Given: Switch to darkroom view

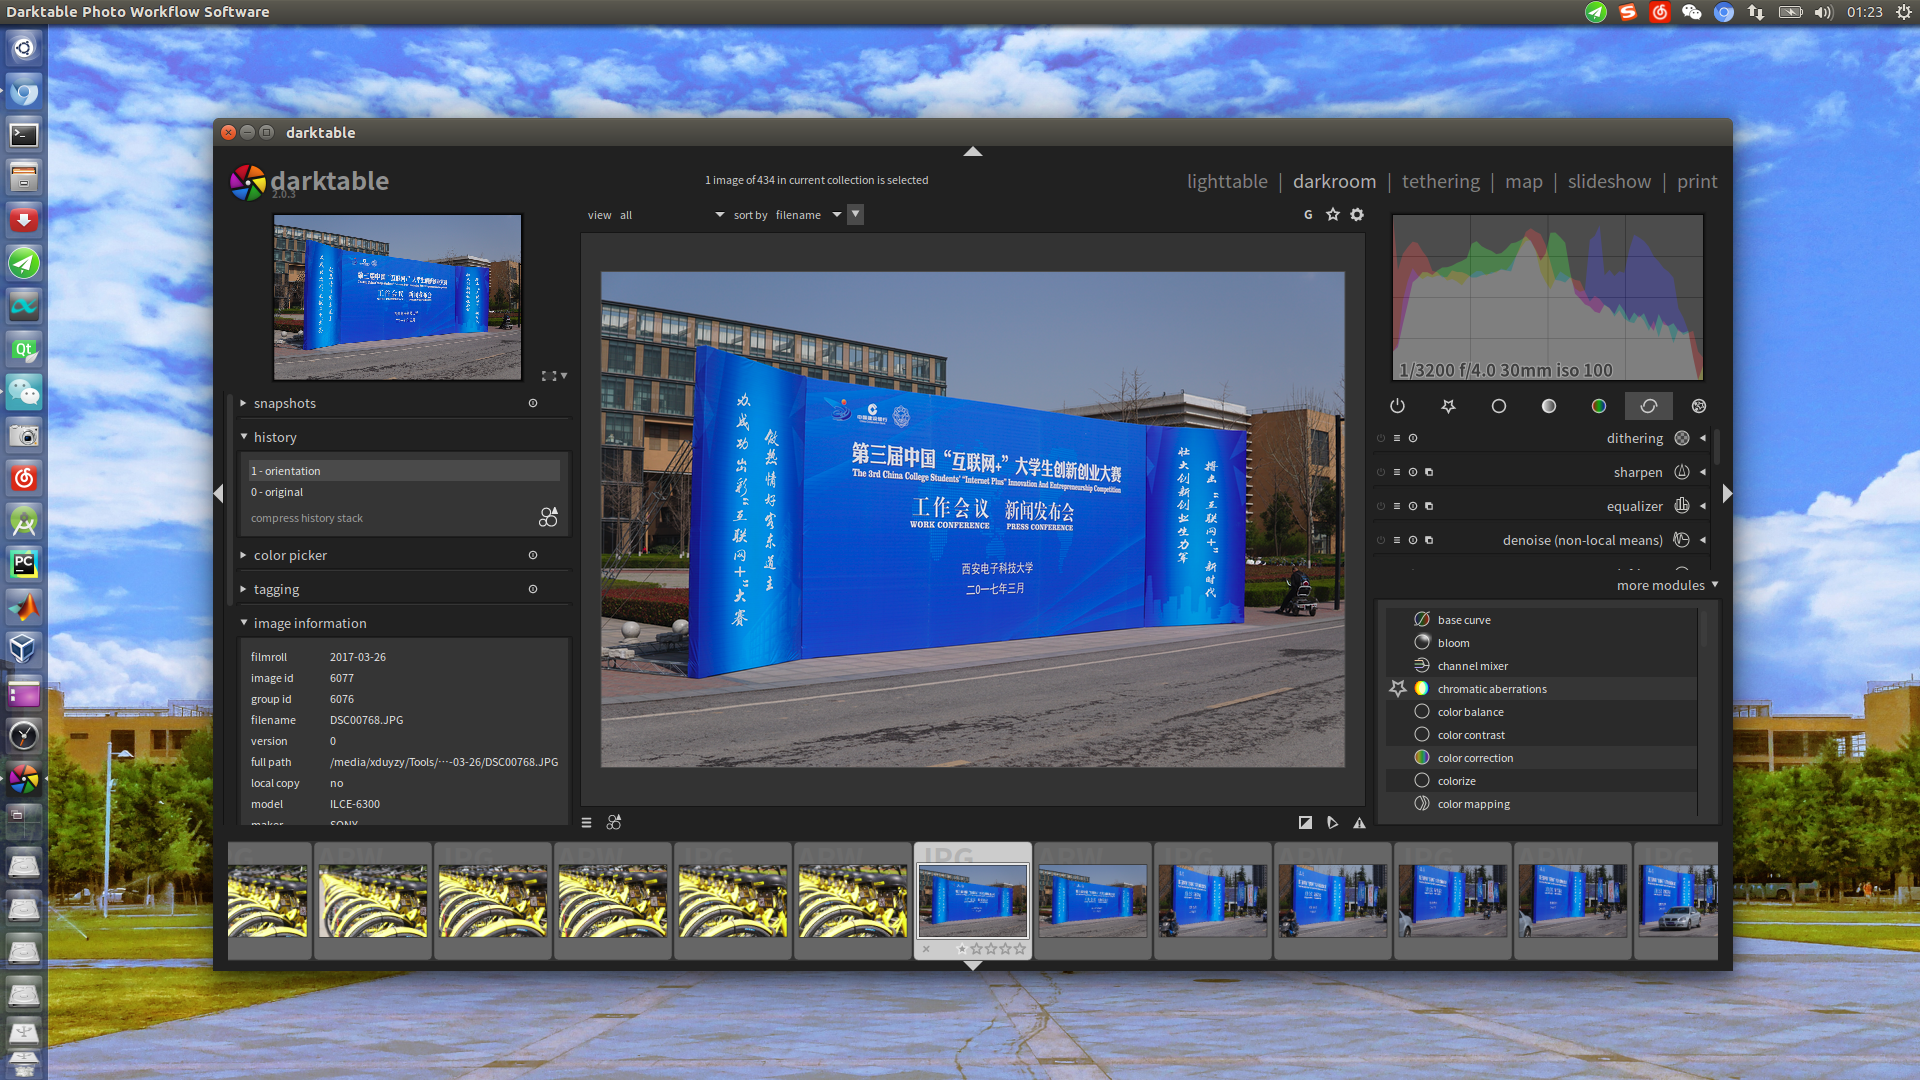Looking at the screenshot, I should tap(1334, 181).
